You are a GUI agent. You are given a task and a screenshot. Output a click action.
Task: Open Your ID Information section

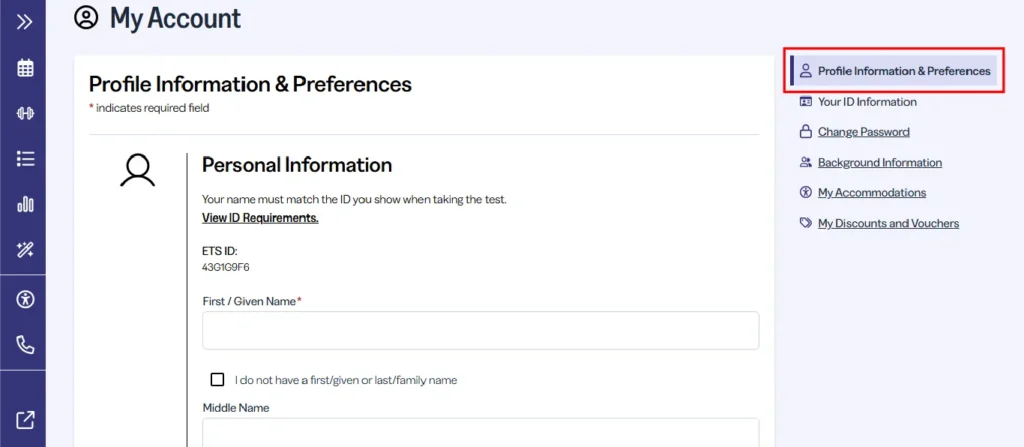866,102
